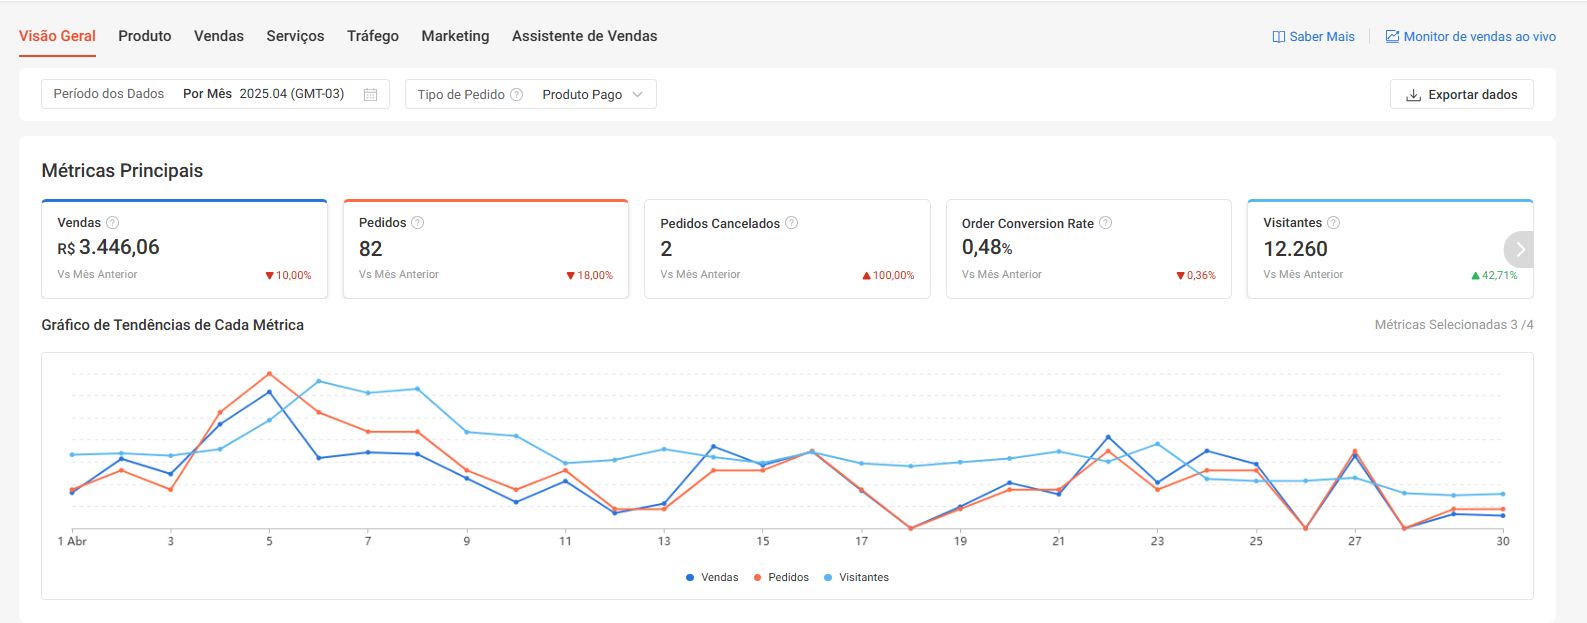1587x623 pixels.
Task: Click the calendar icon in date period field
Action: coord(370,94)
